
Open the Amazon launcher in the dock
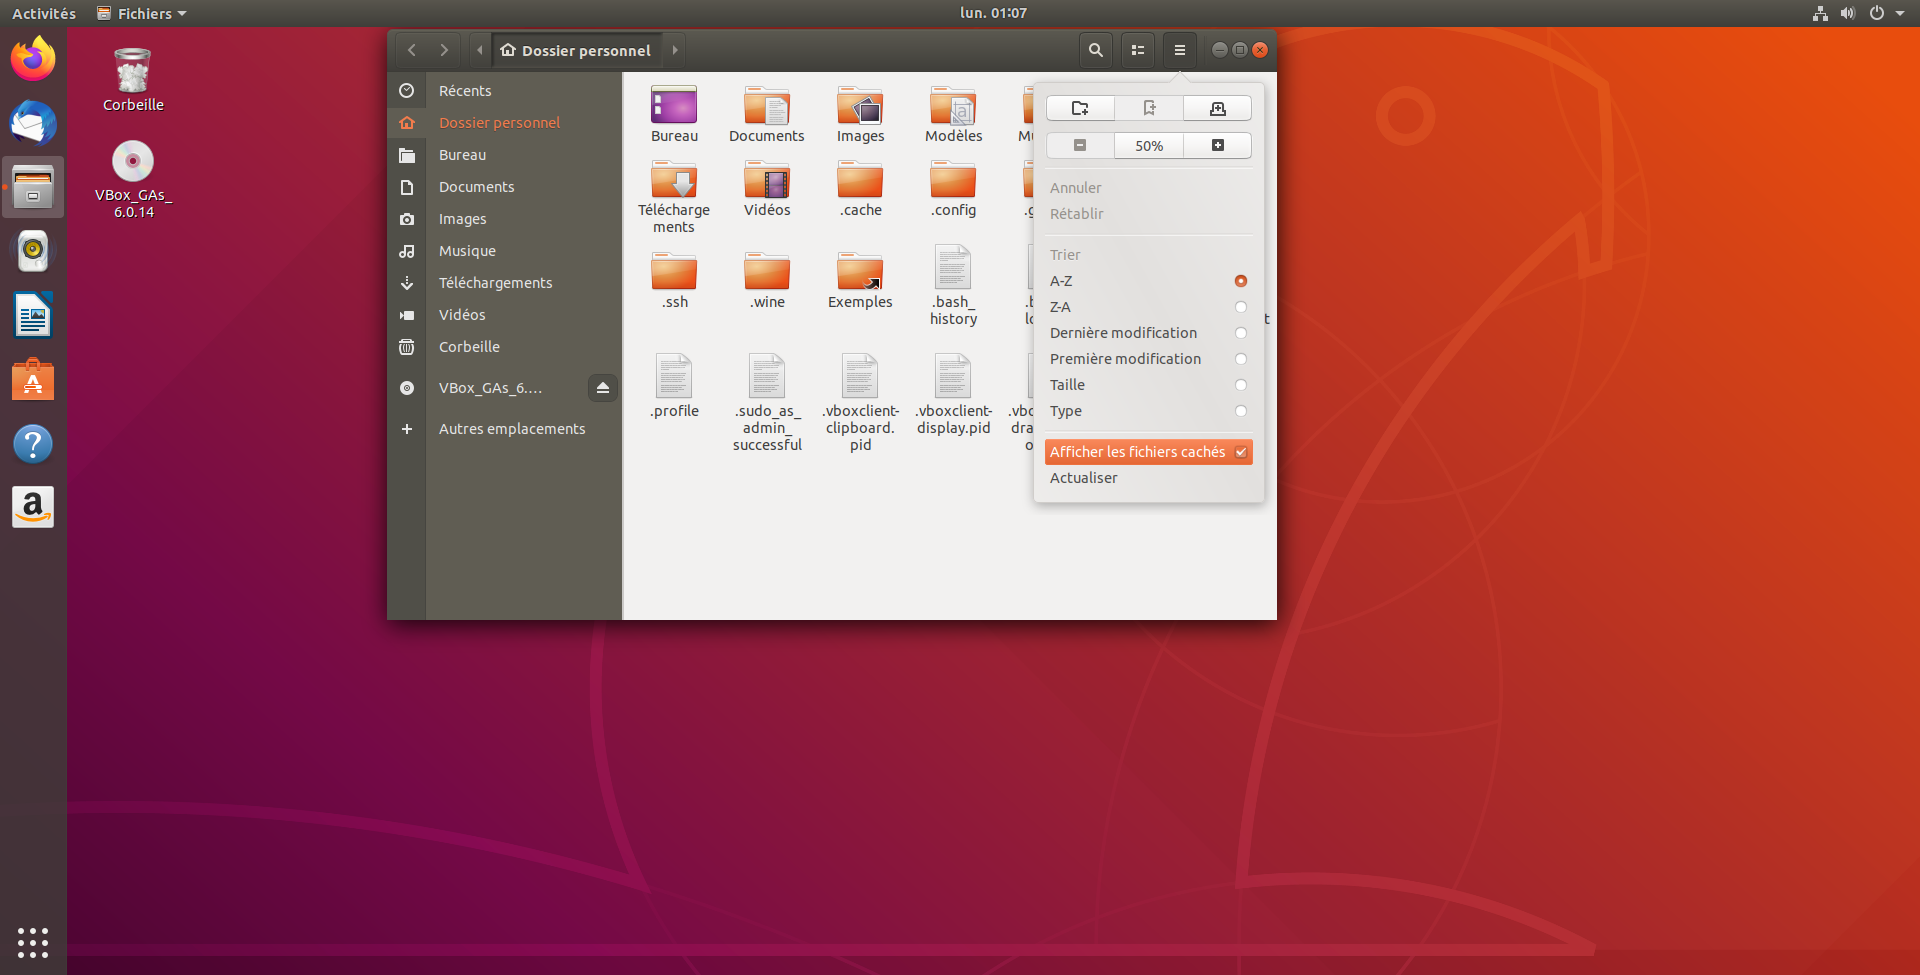click(x=33, y=507)
